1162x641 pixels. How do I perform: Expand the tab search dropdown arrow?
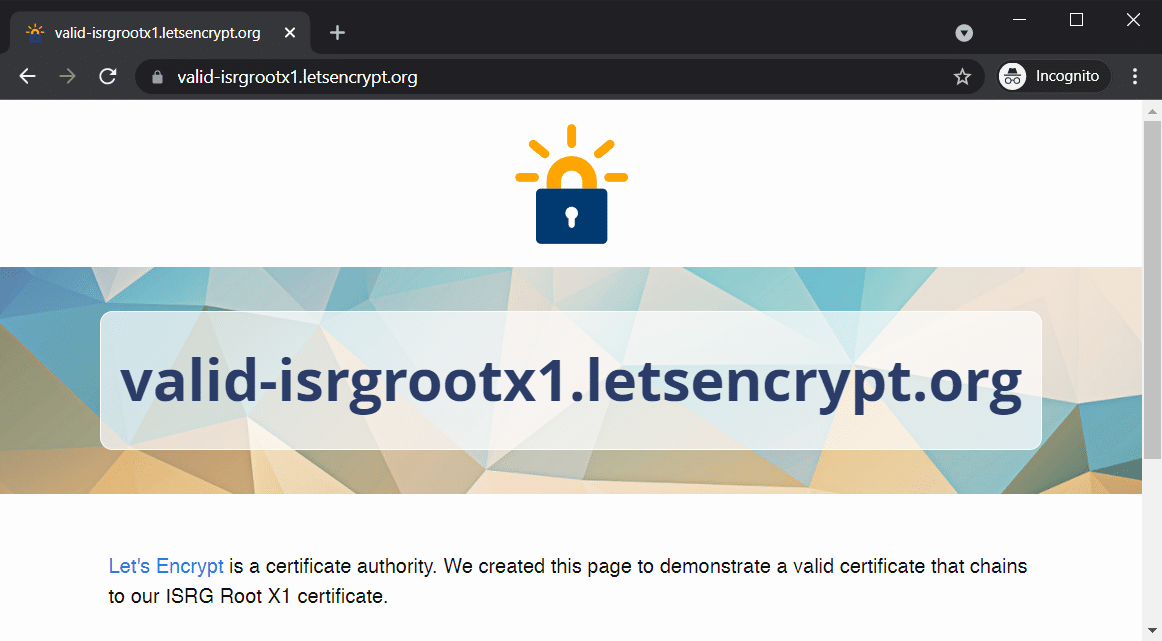click(x=964, y=33)
